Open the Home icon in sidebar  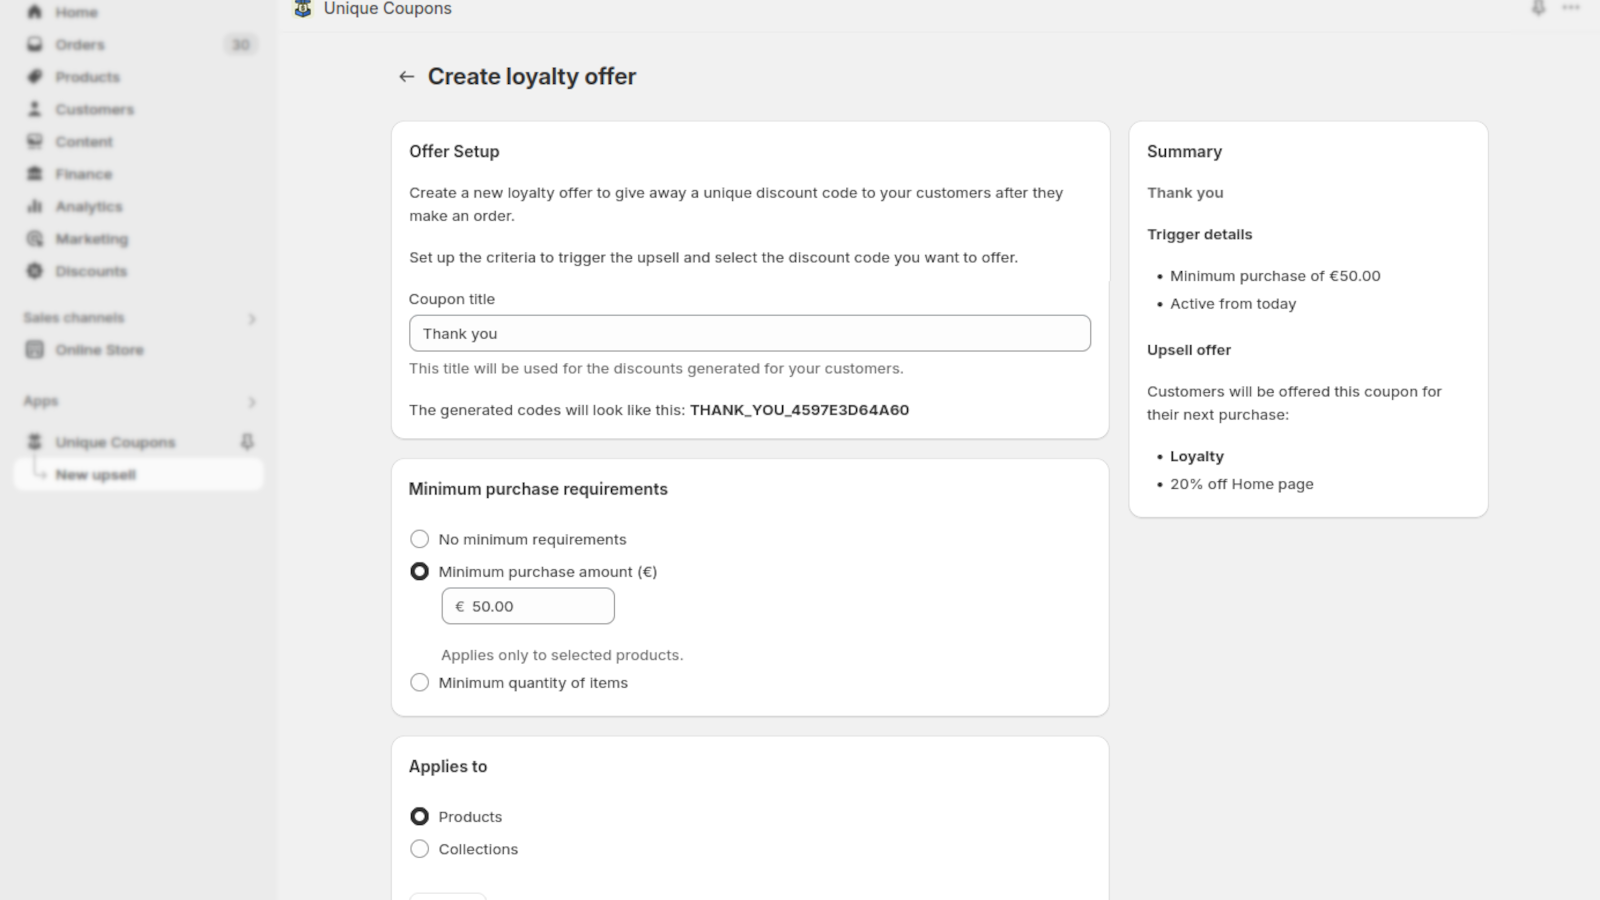click(x=35, y=12)
